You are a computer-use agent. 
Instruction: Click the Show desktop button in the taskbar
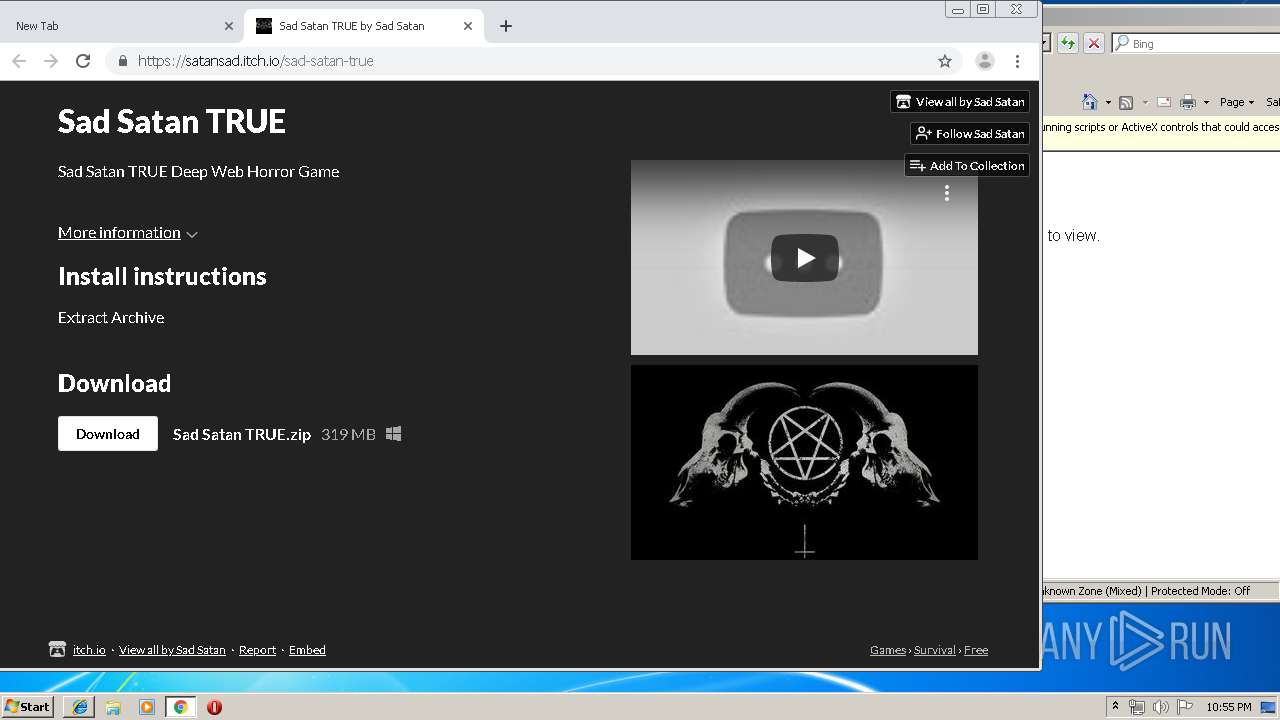(1269, 707)
